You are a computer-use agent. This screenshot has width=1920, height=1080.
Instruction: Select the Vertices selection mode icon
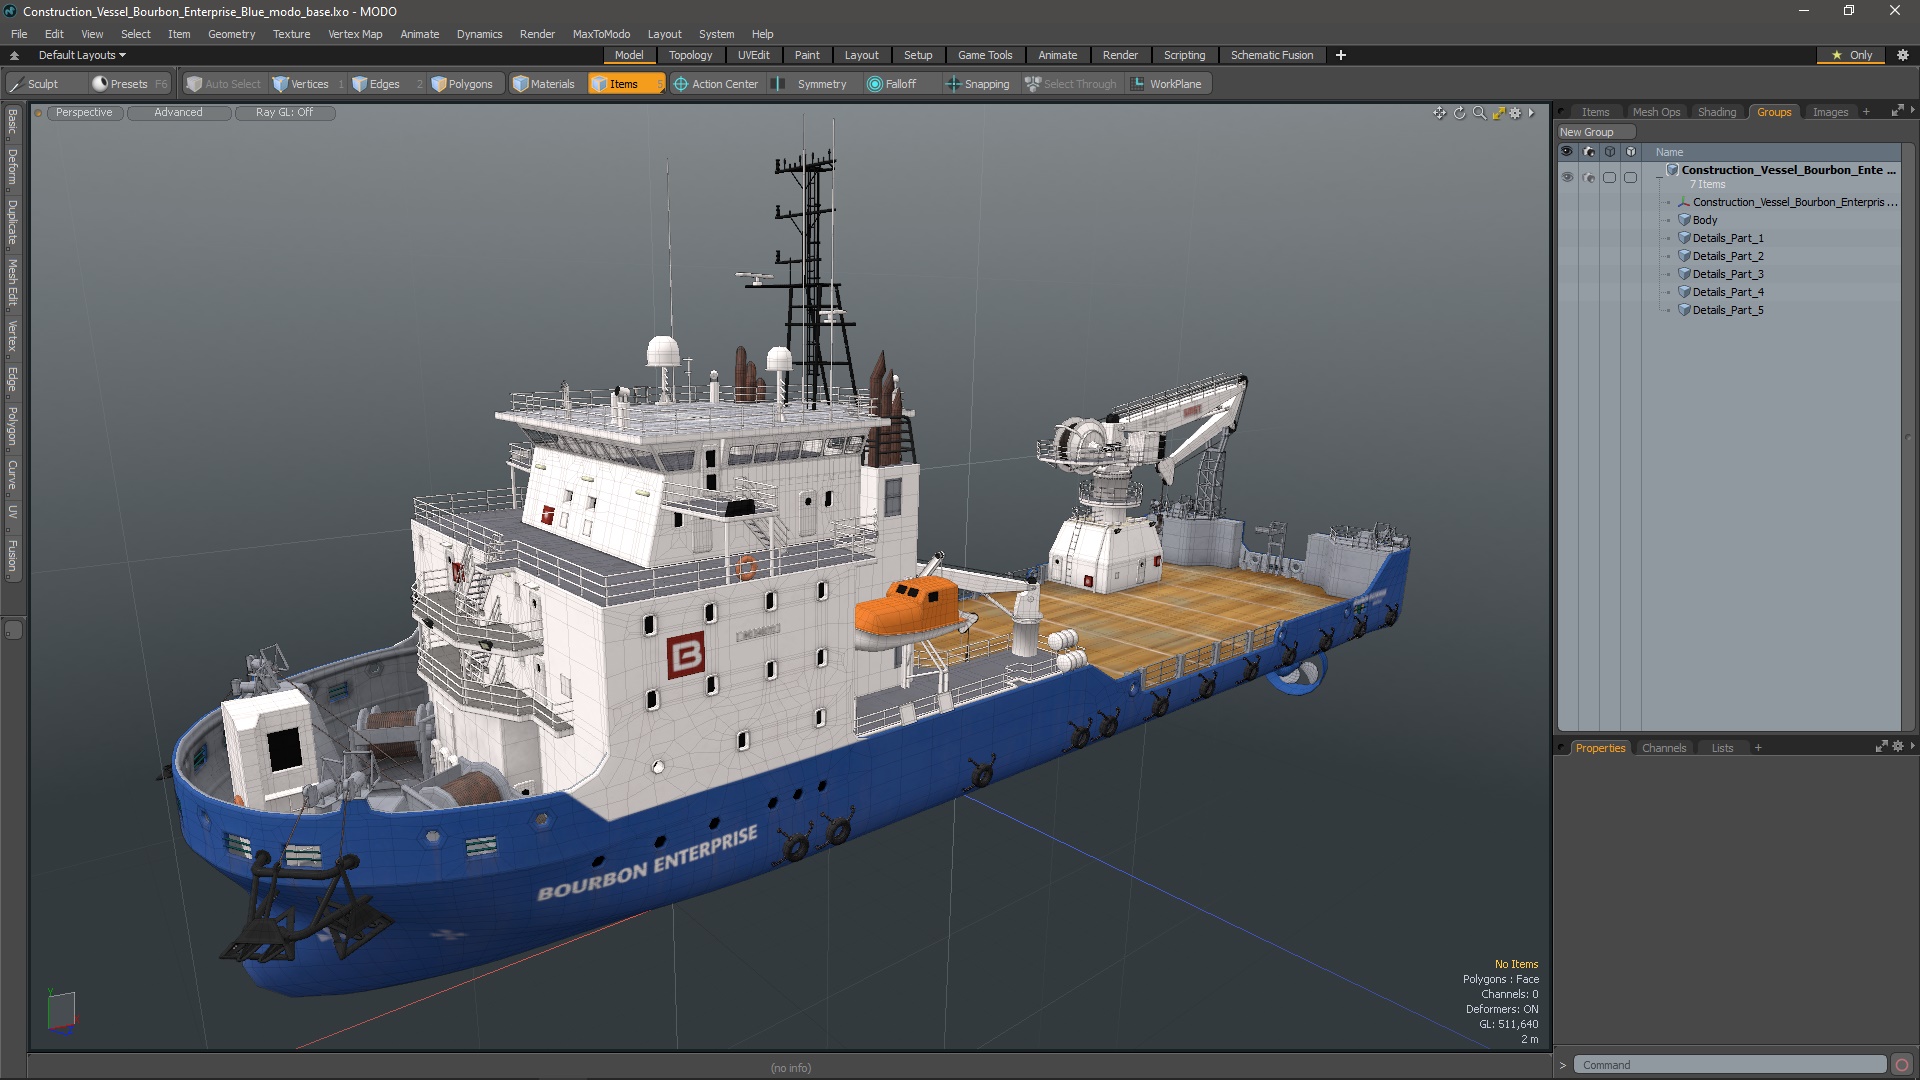tap(281, 84)
